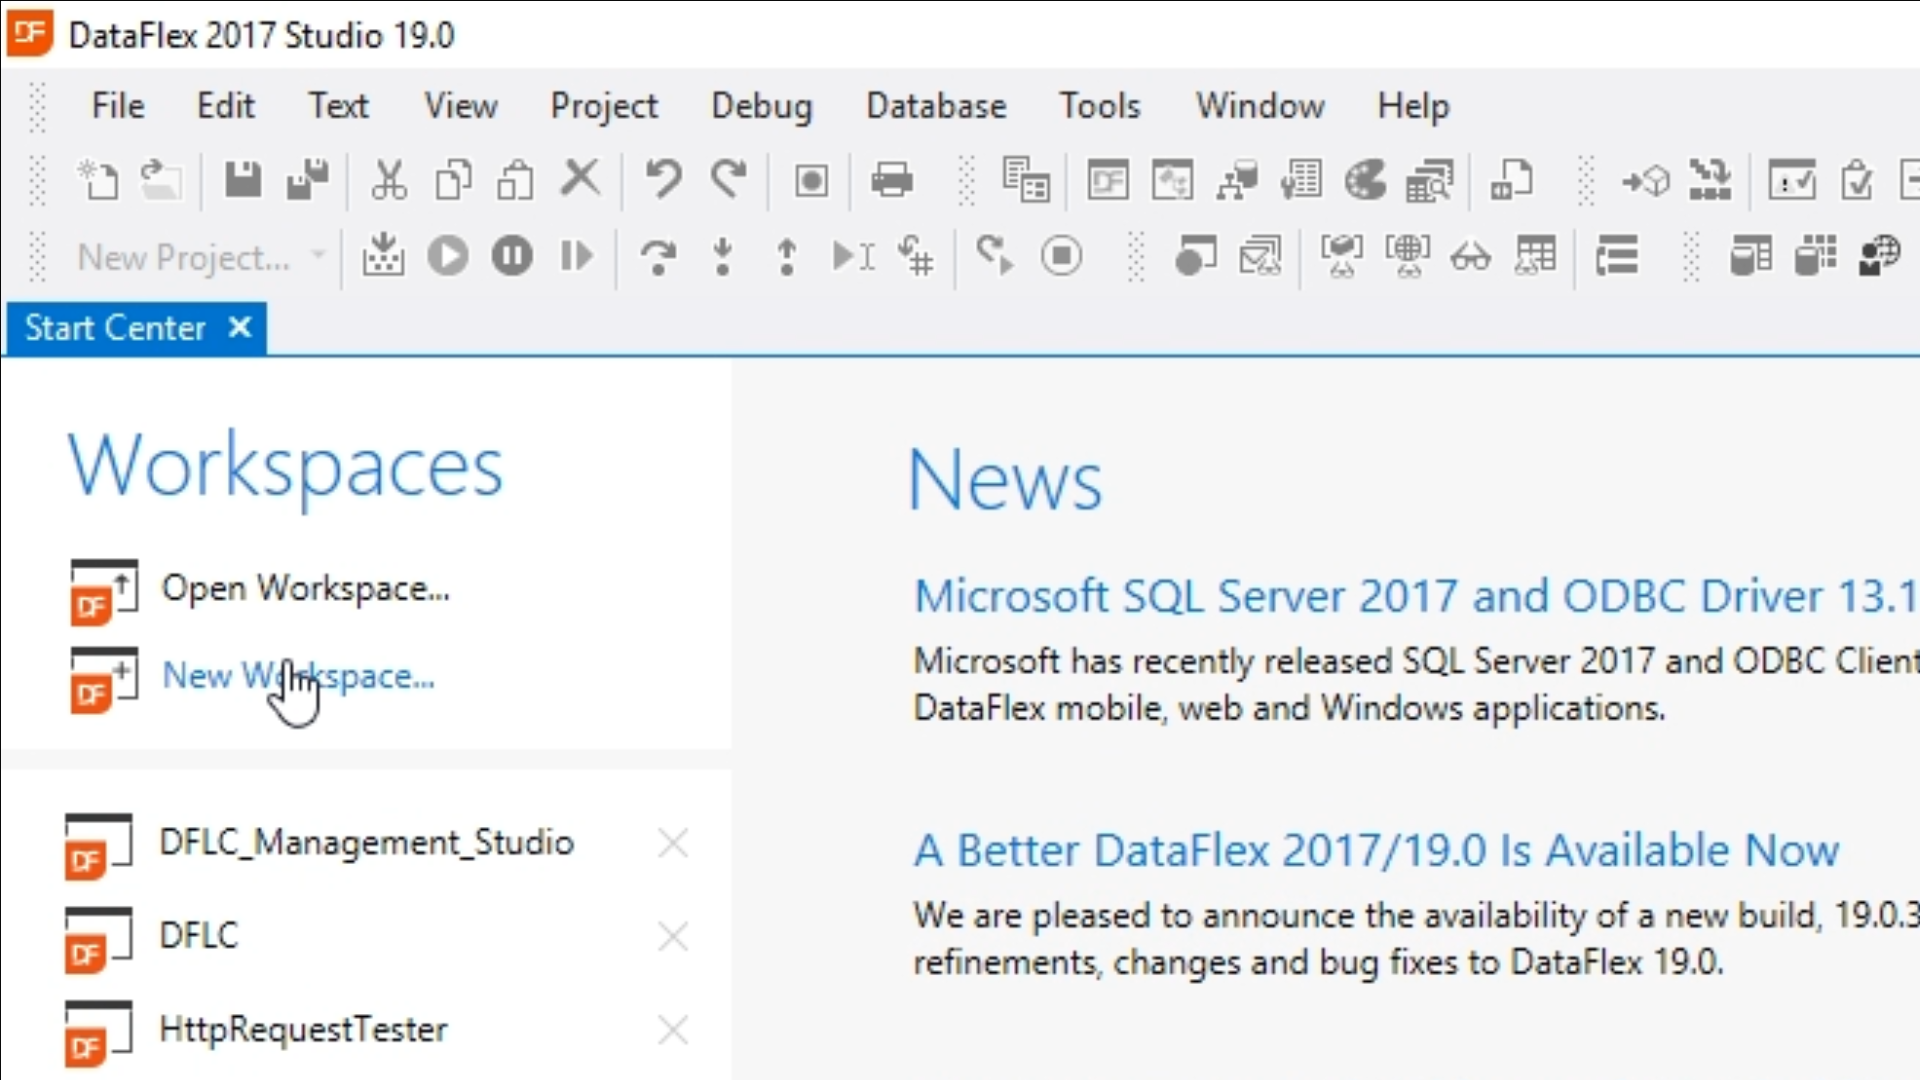Click the Save file icon
Viewport: 1920px width, 1080px height.
click(242, 181)
